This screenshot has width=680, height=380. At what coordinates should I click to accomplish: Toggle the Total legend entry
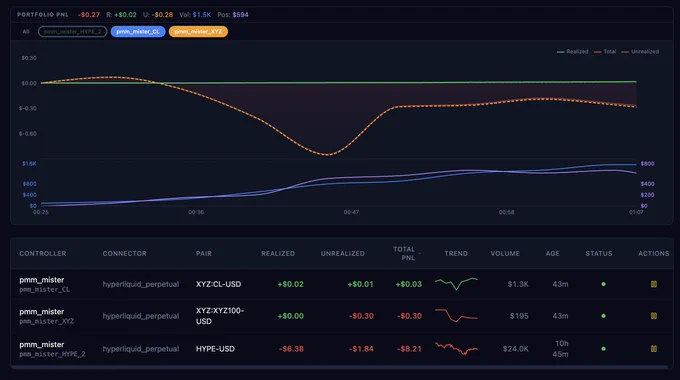[605, 52]
